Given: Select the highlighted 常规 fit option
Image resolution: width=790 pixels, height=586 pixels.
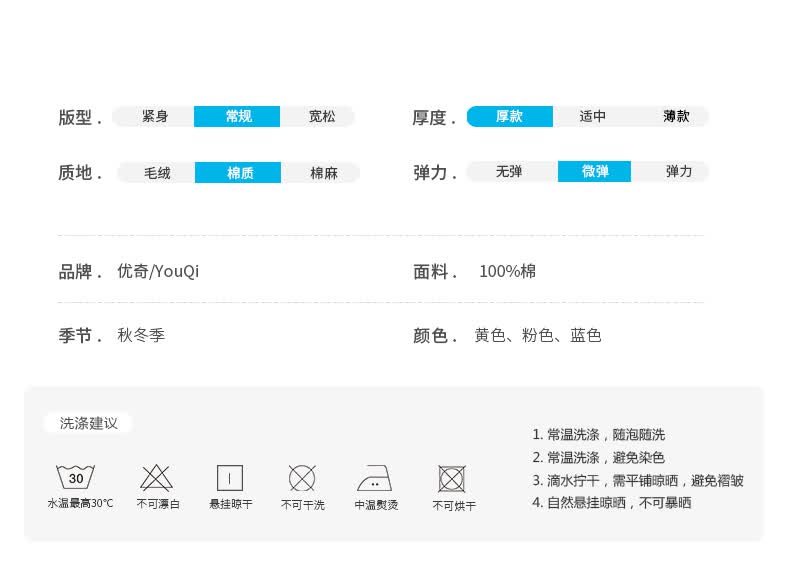Looking at the screenshot, I should pos(237,116).
